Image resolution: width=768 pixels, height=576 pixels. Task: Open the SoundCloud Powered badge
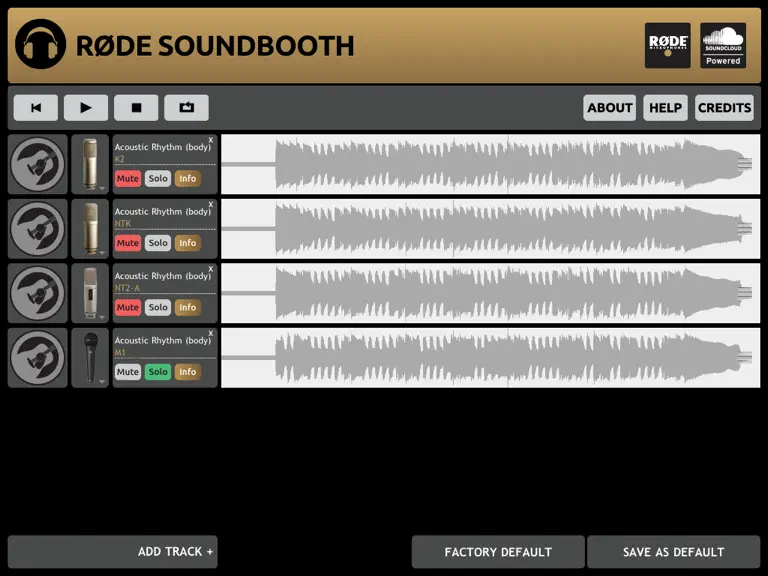[723, 45]
